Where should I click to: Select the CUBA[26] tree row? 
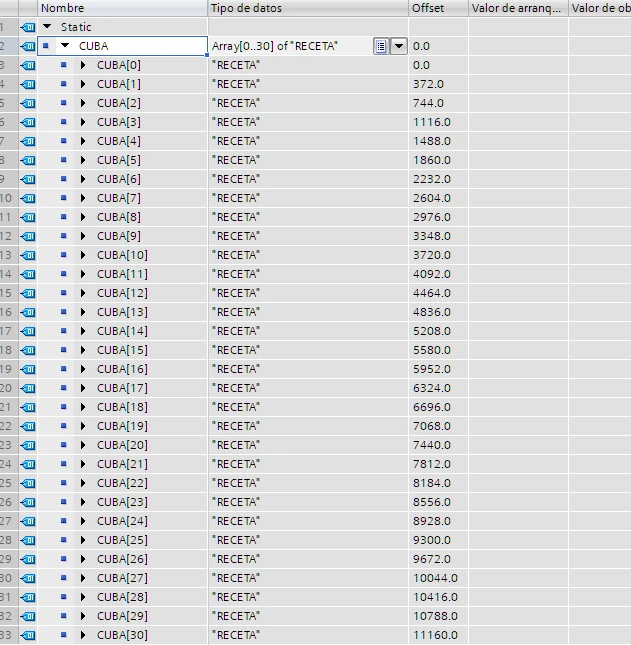122,559
